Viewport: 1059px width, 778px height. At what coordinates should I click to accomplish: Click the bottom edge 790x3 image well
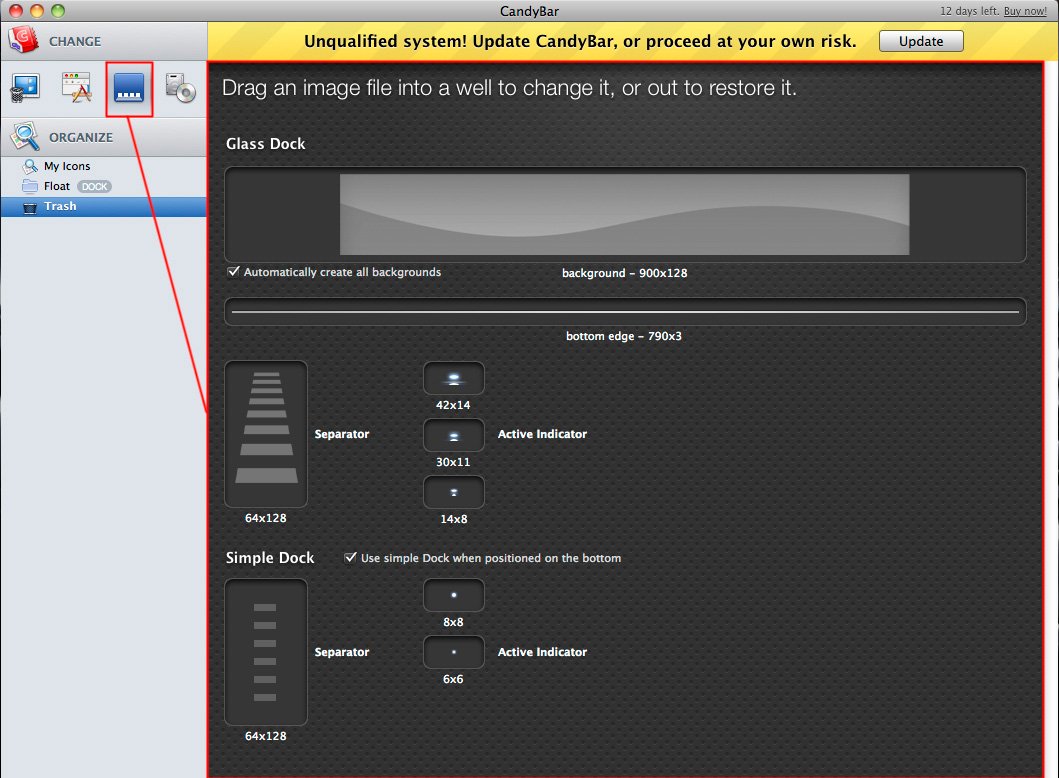coord(625,312)
